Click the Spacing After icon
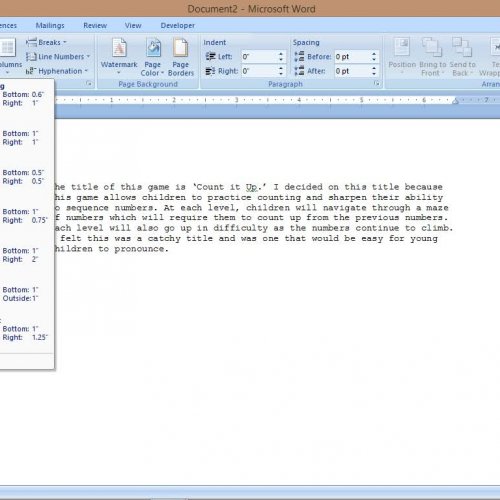Viewport: 500px width, 500px height. tap(299, 71)
